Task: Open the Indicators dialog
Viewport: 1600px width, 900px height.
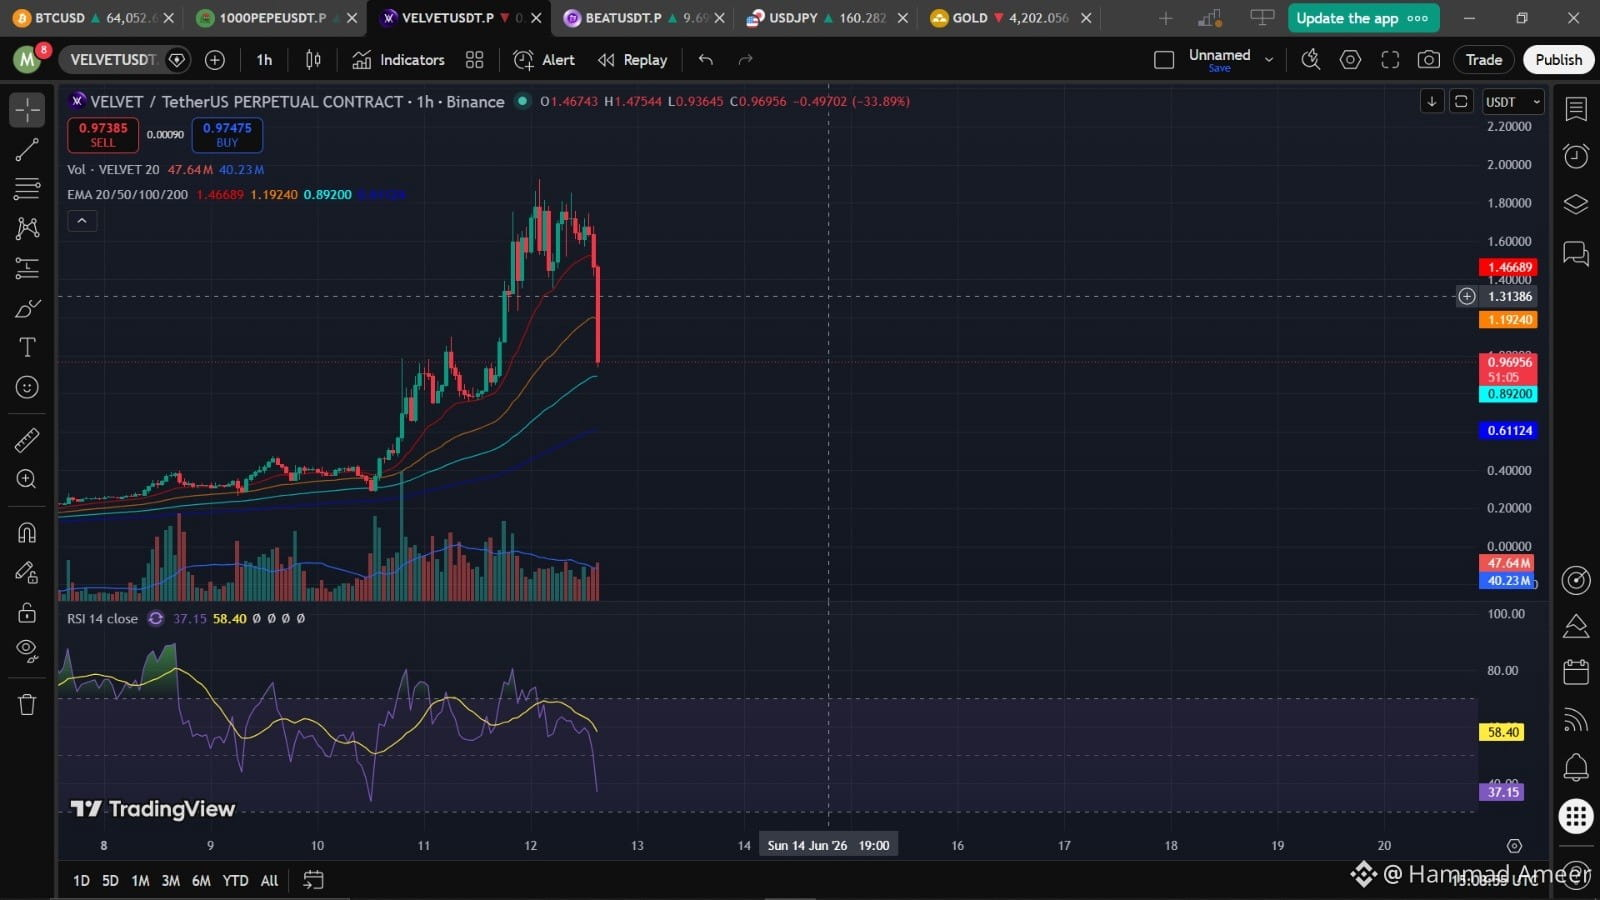Action: [398, 60]
